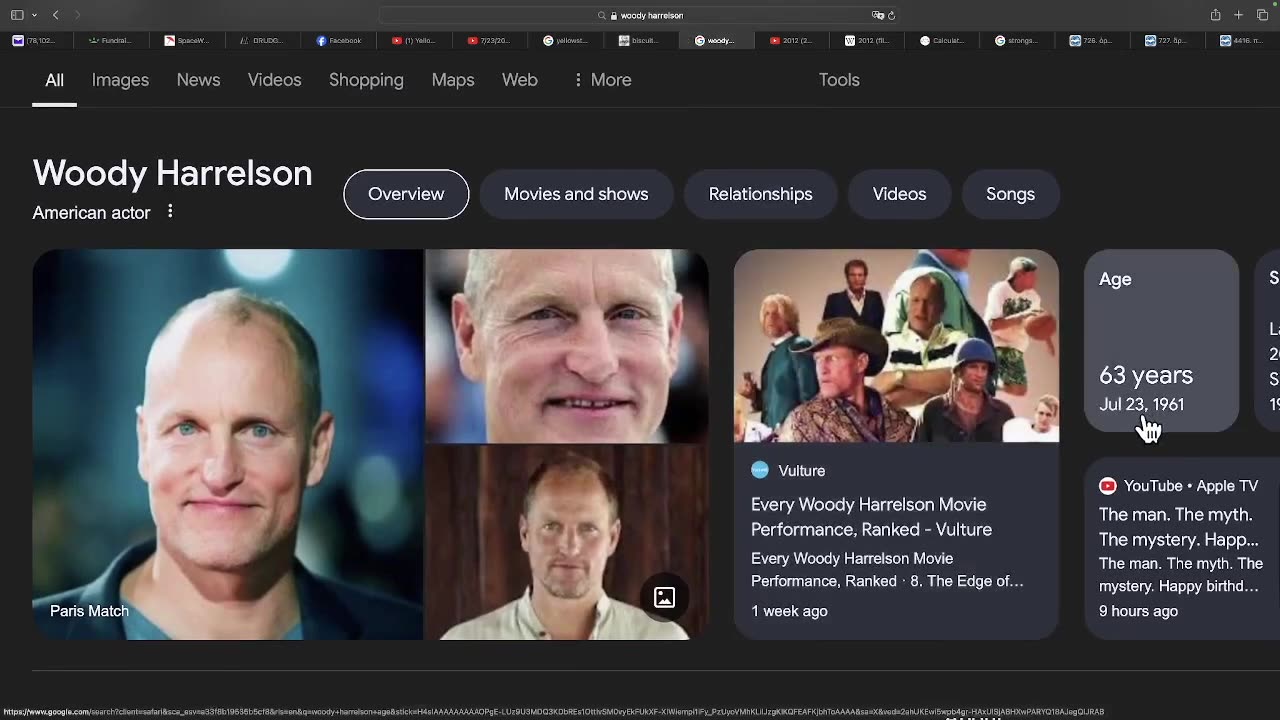This screenshot has height=720, width=1280.
Task: Switch to the Google strongs... tab
Action: 1018,41
